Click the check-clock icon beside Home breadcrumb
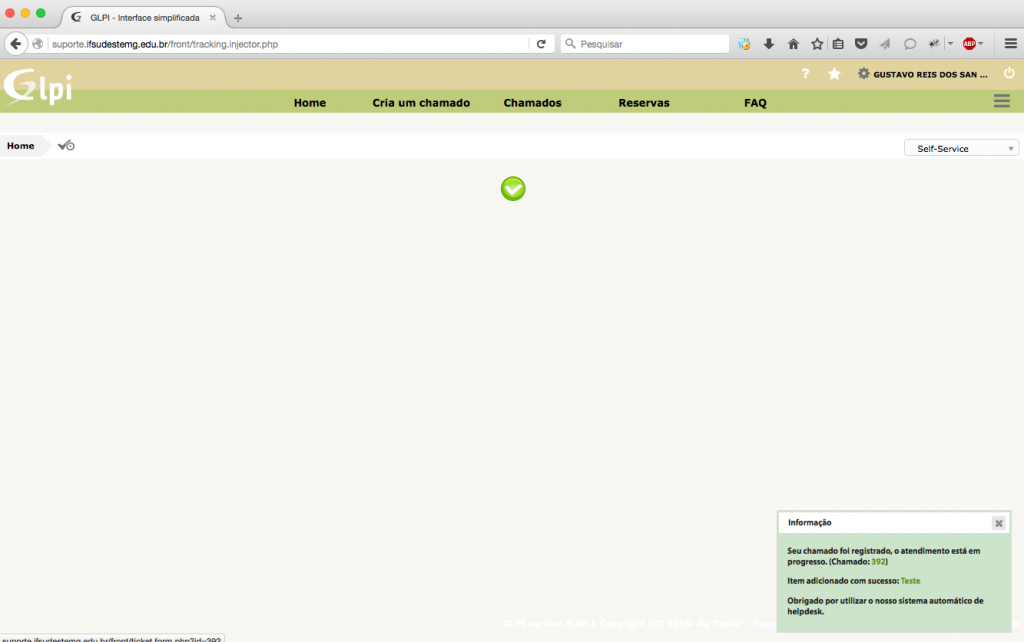 click(66, 146)
